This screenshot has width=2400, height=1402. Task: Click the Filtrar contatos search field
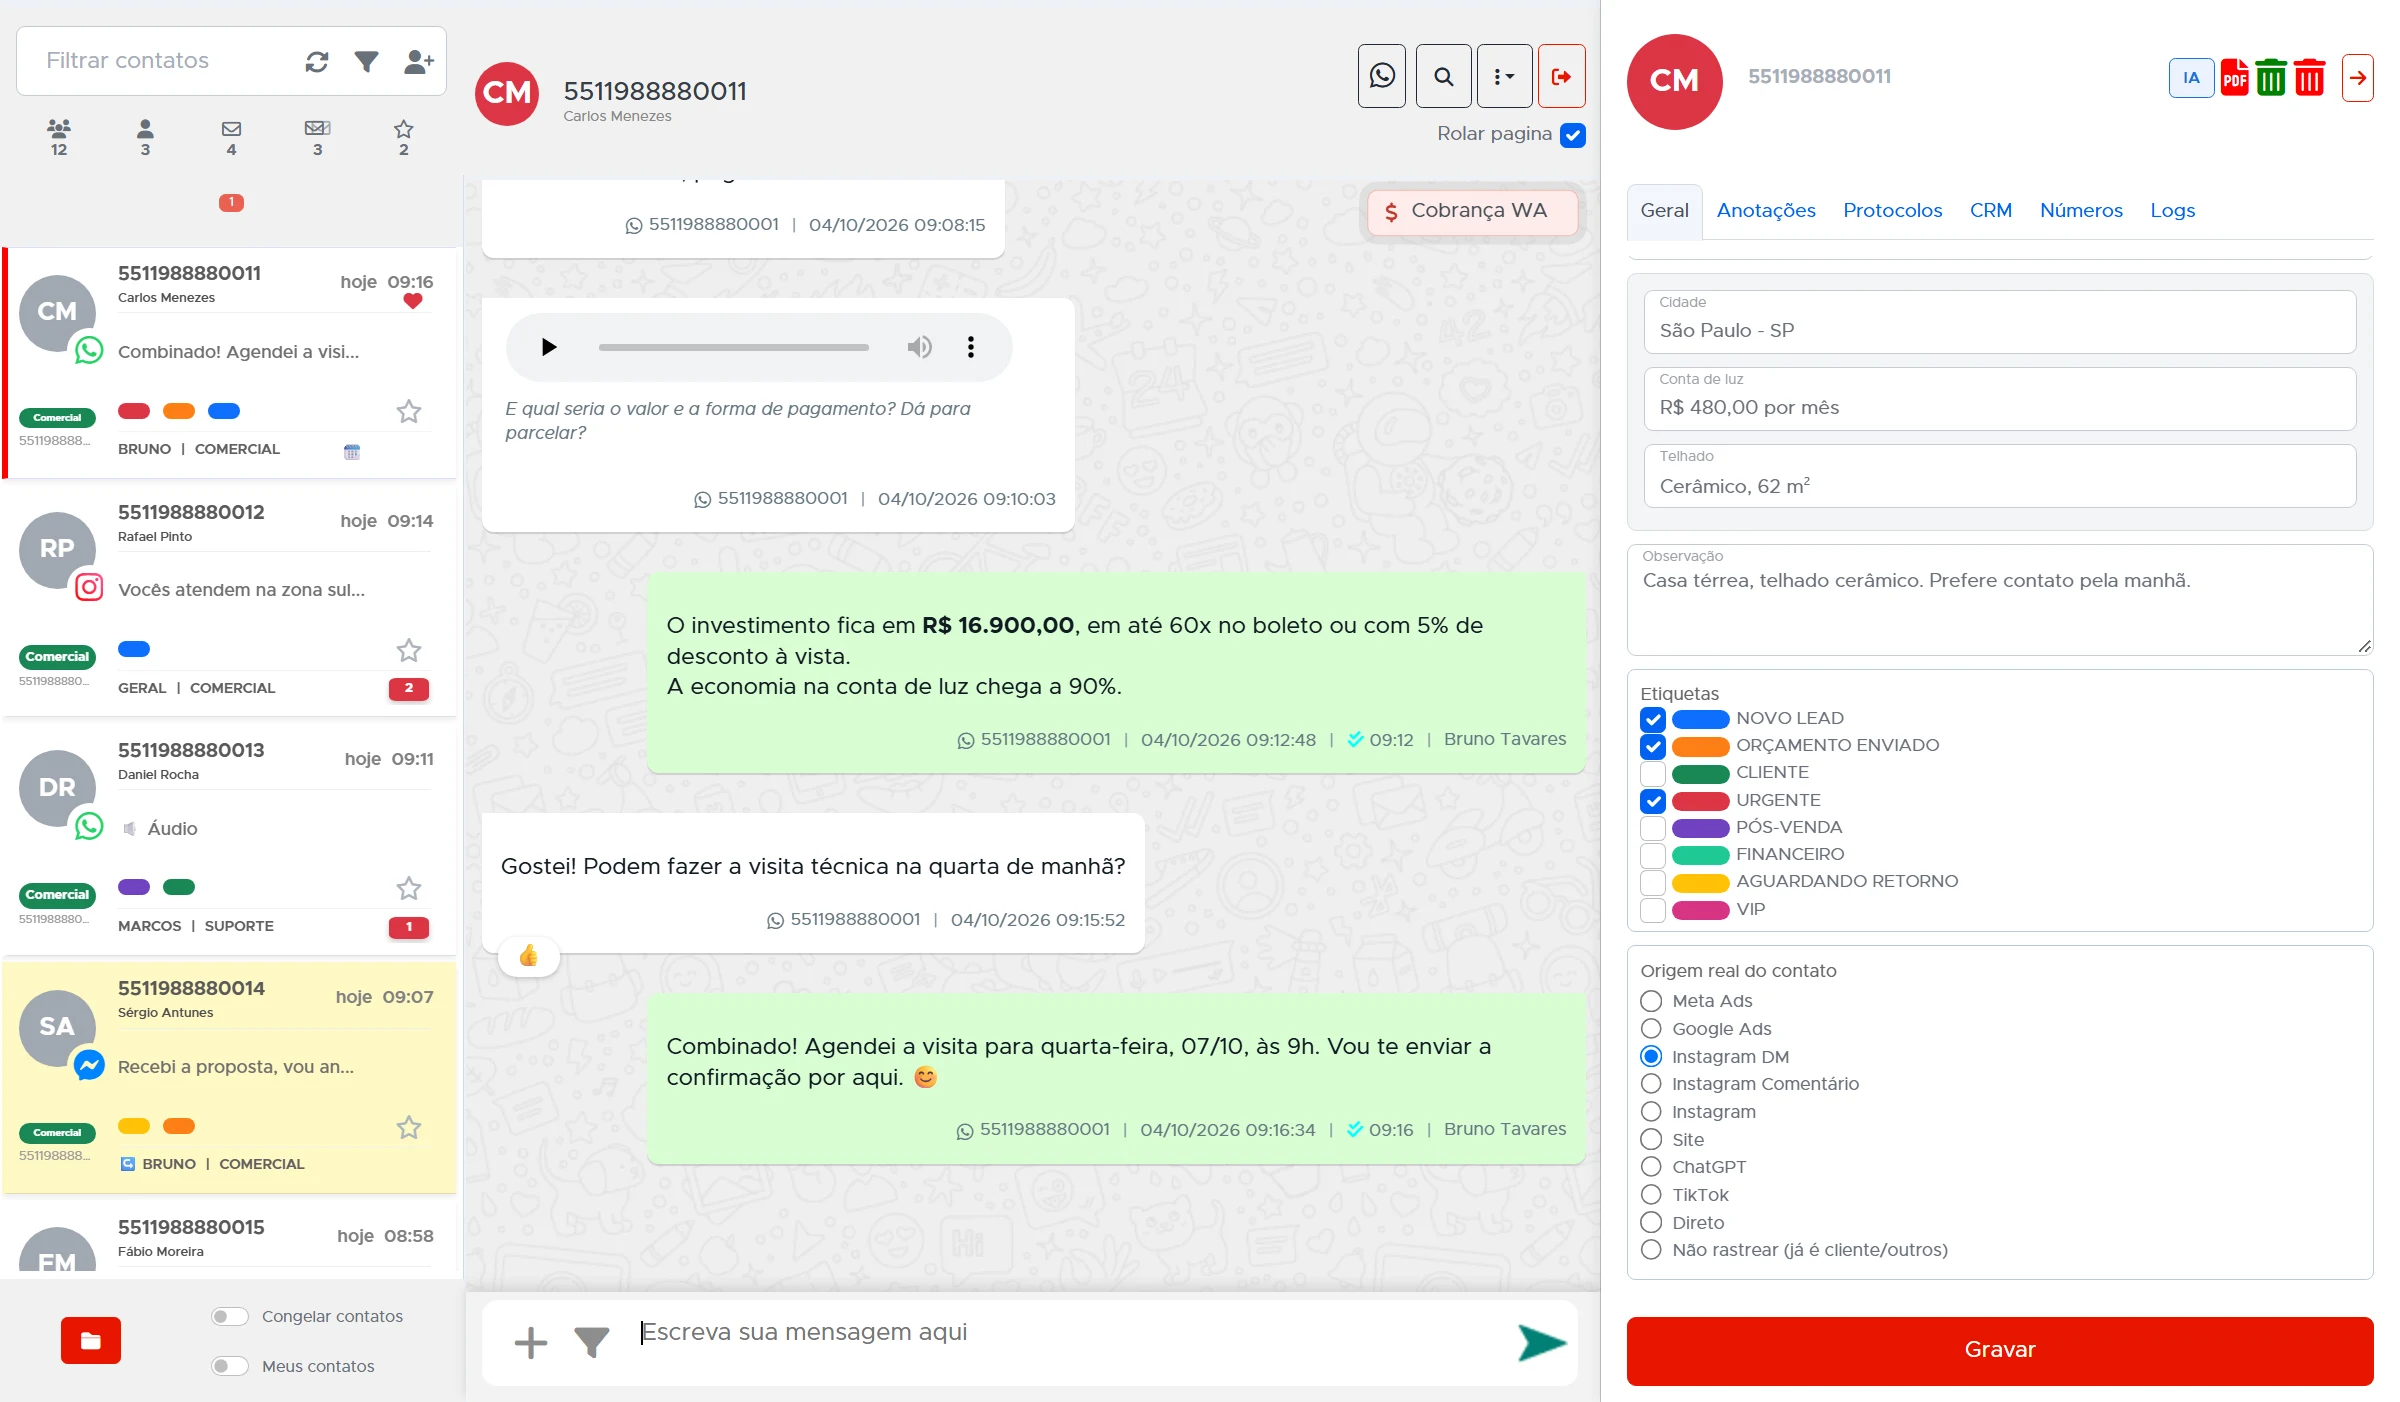pyautogui.click(x=162, y=61)
